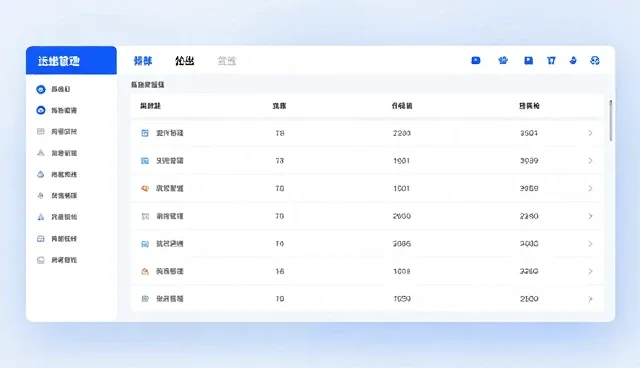
Task: Click the 70 cell in the row ending 2290
Action: pyautogui.click(x=280, y=216)
